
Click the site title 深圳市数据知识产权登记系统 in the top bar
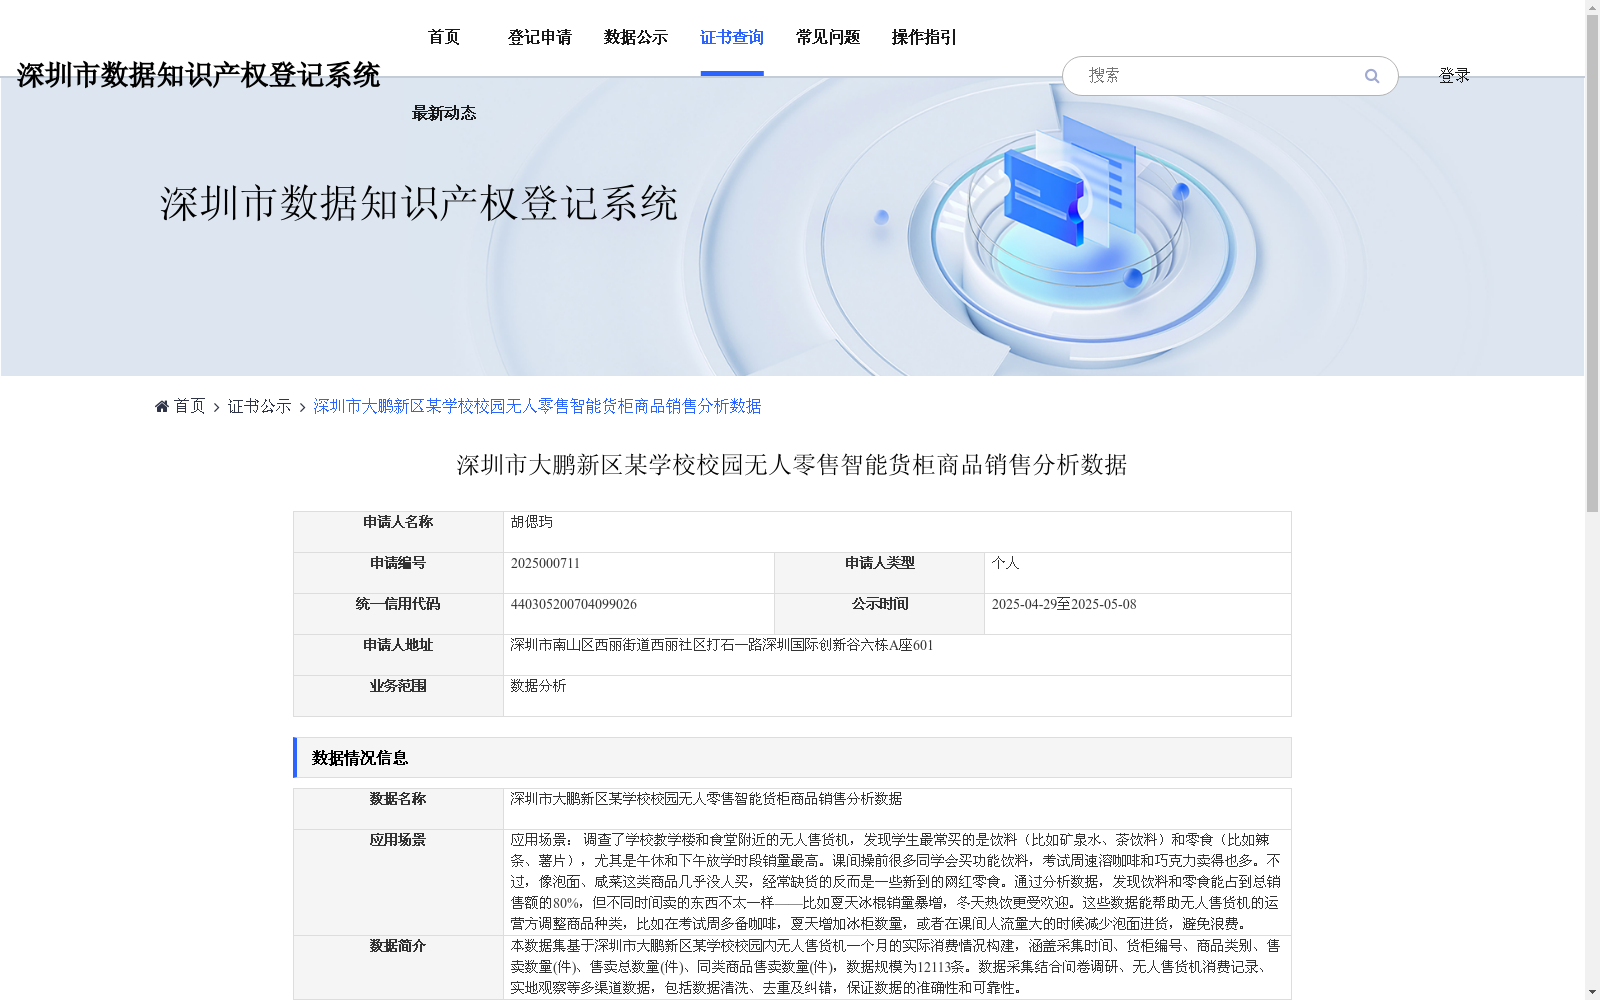click(x=198, y=75)
